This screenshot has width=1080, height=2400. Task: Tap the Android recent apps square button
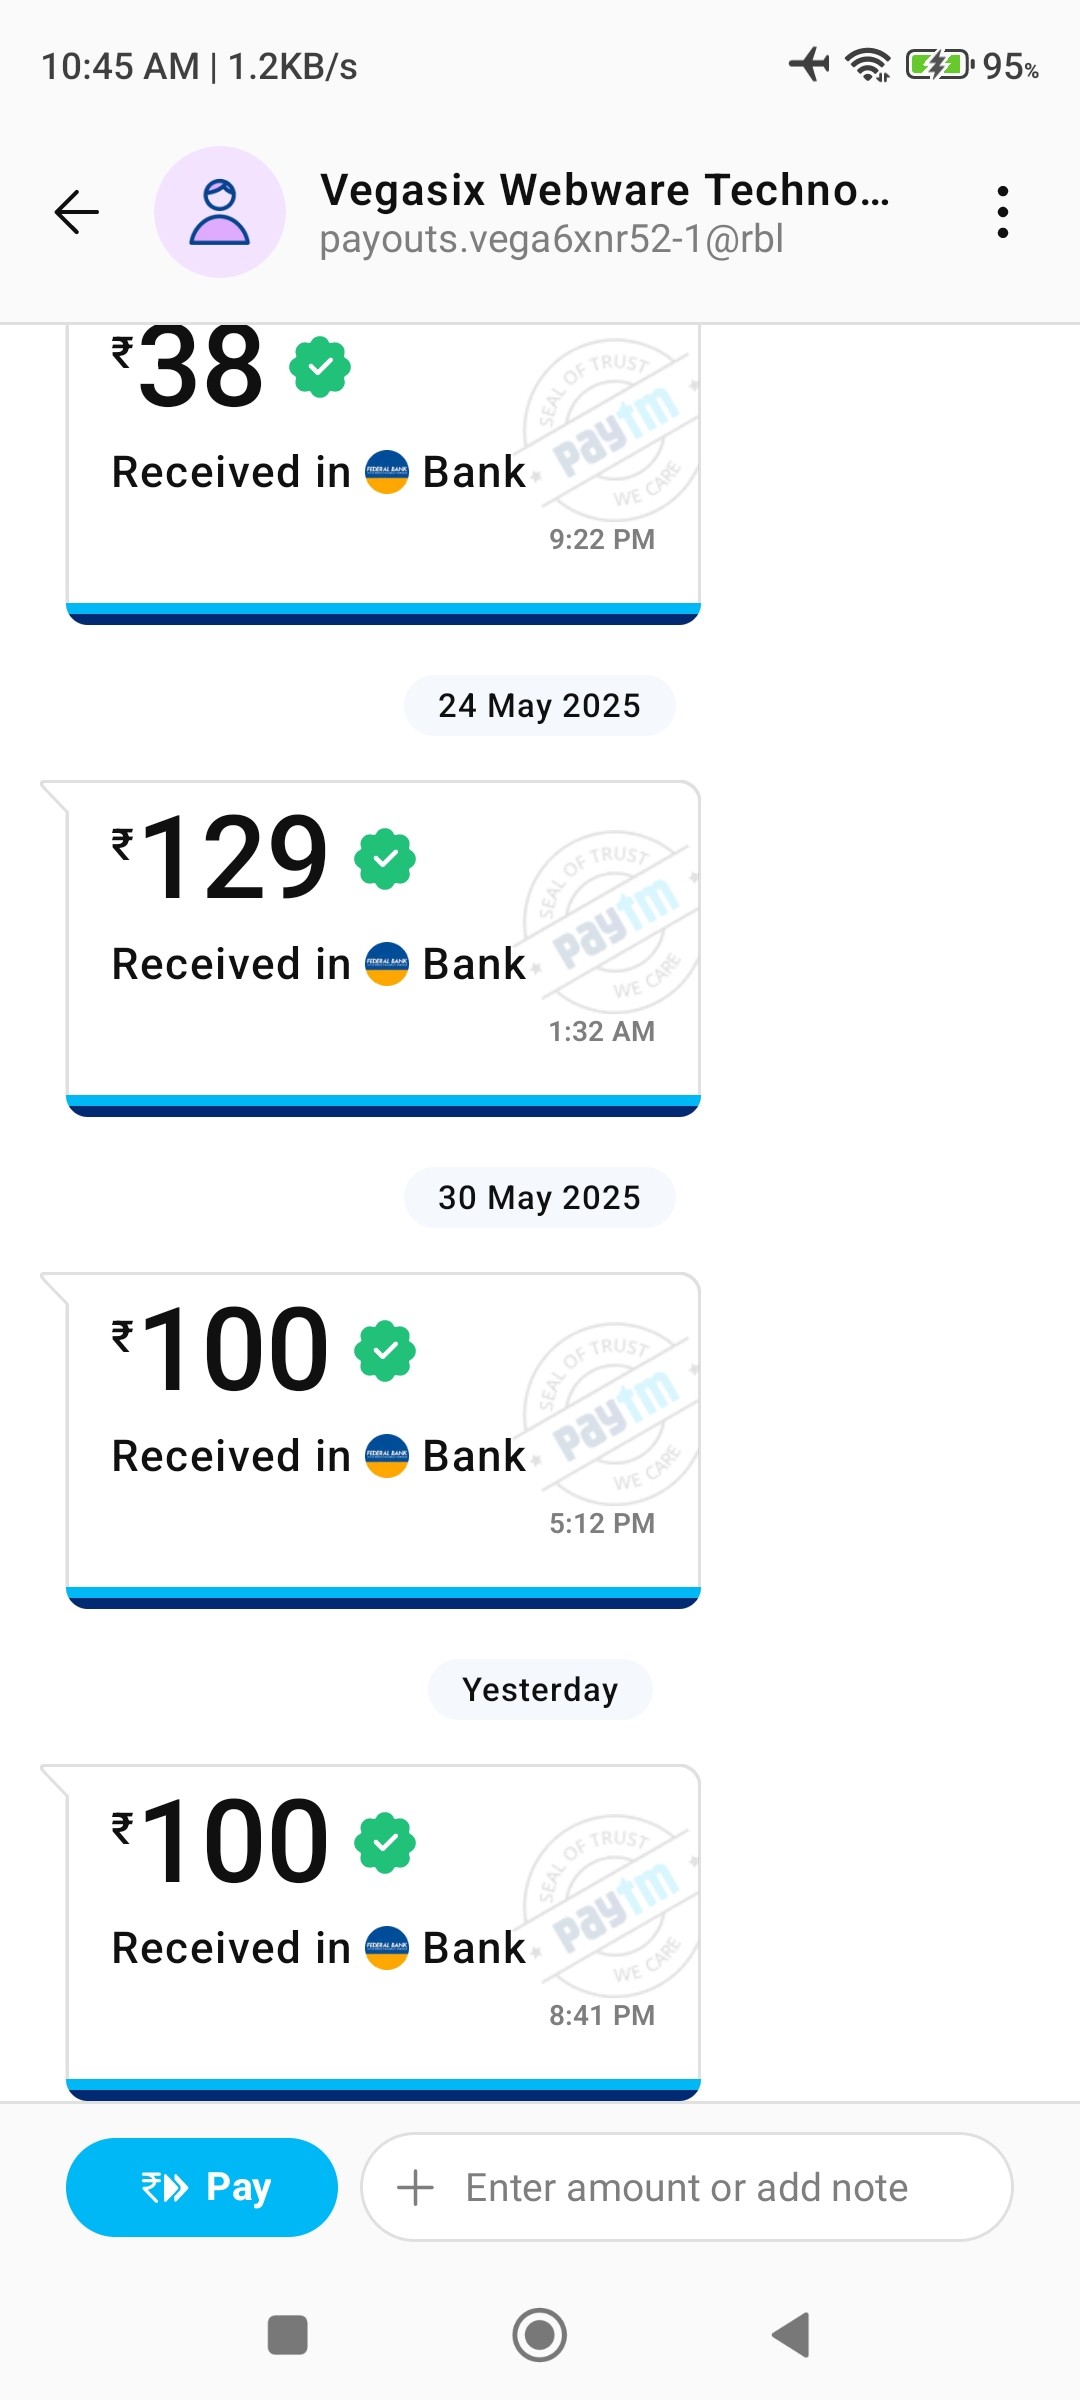pyautogui.click(x=288, y=2335)
